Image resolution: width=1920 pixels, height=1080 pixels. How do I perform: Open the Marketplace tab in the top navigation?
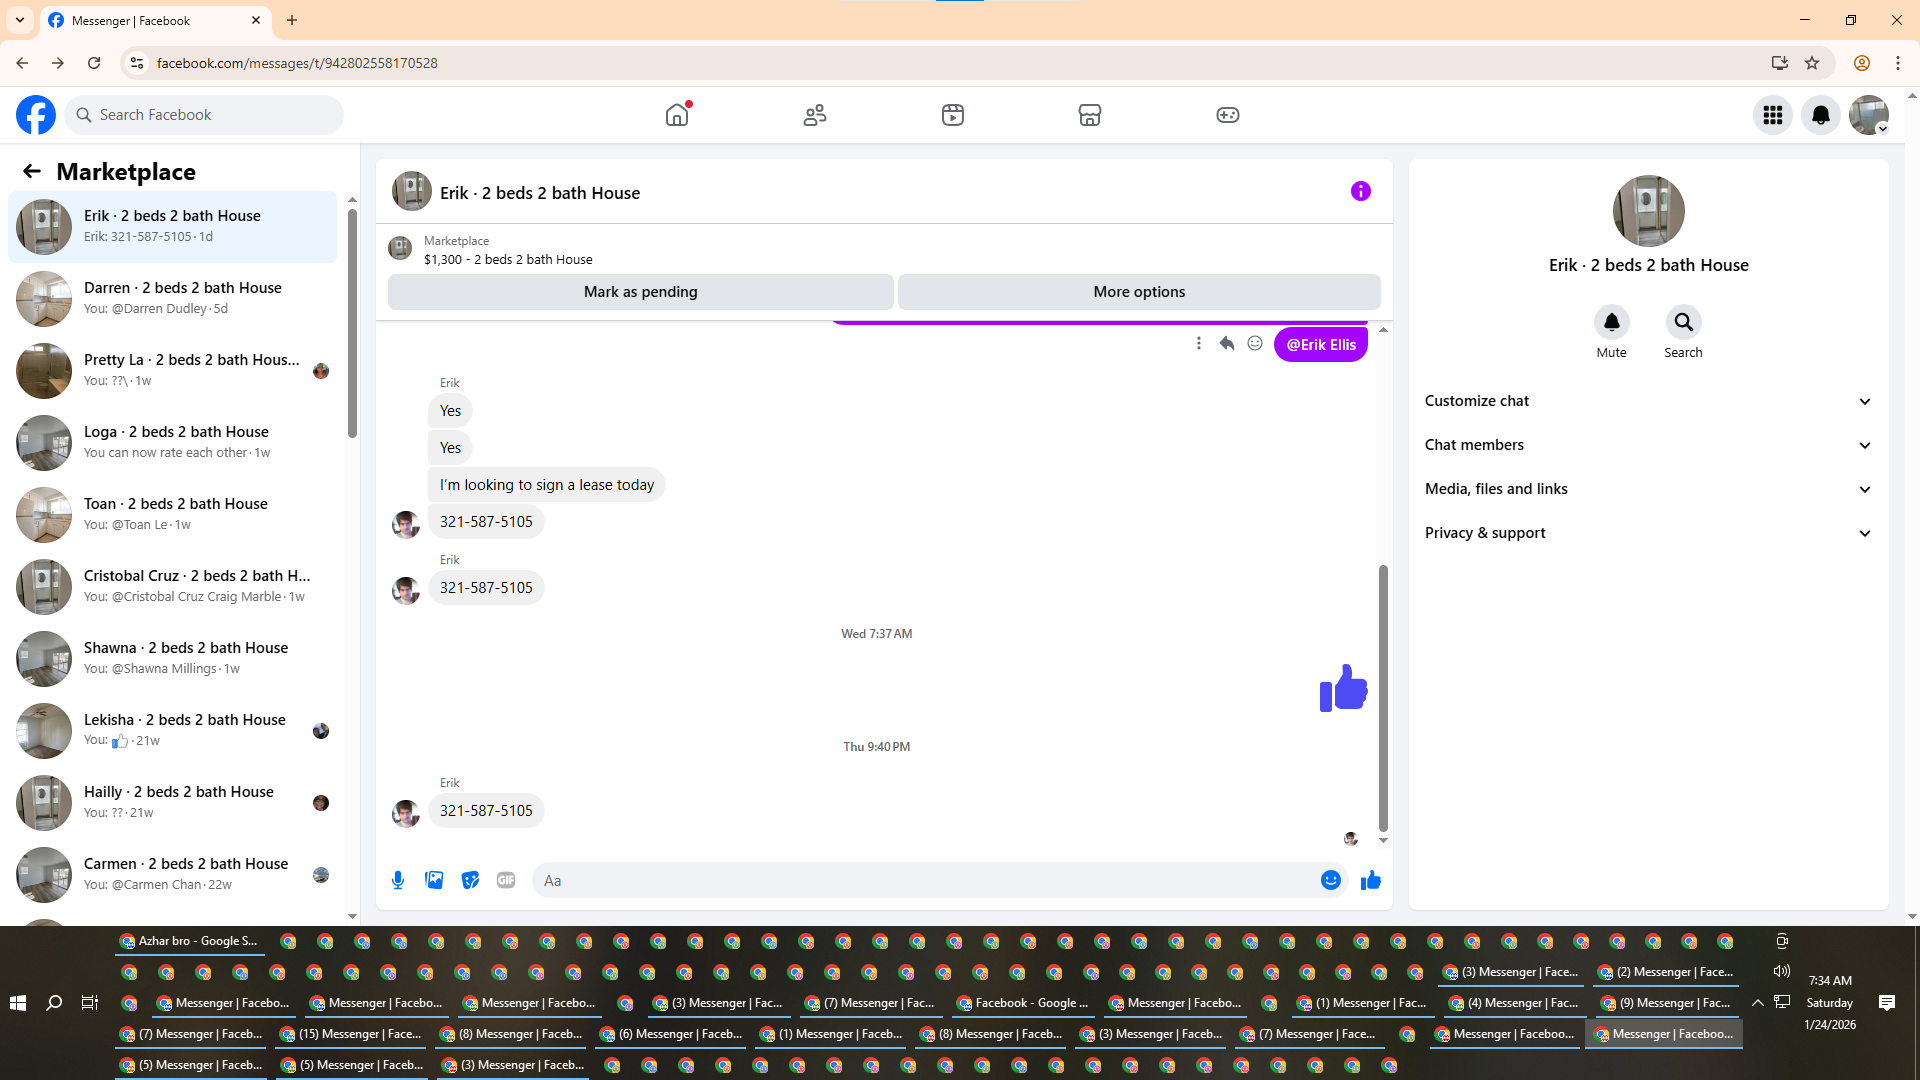coord(1090,115)
